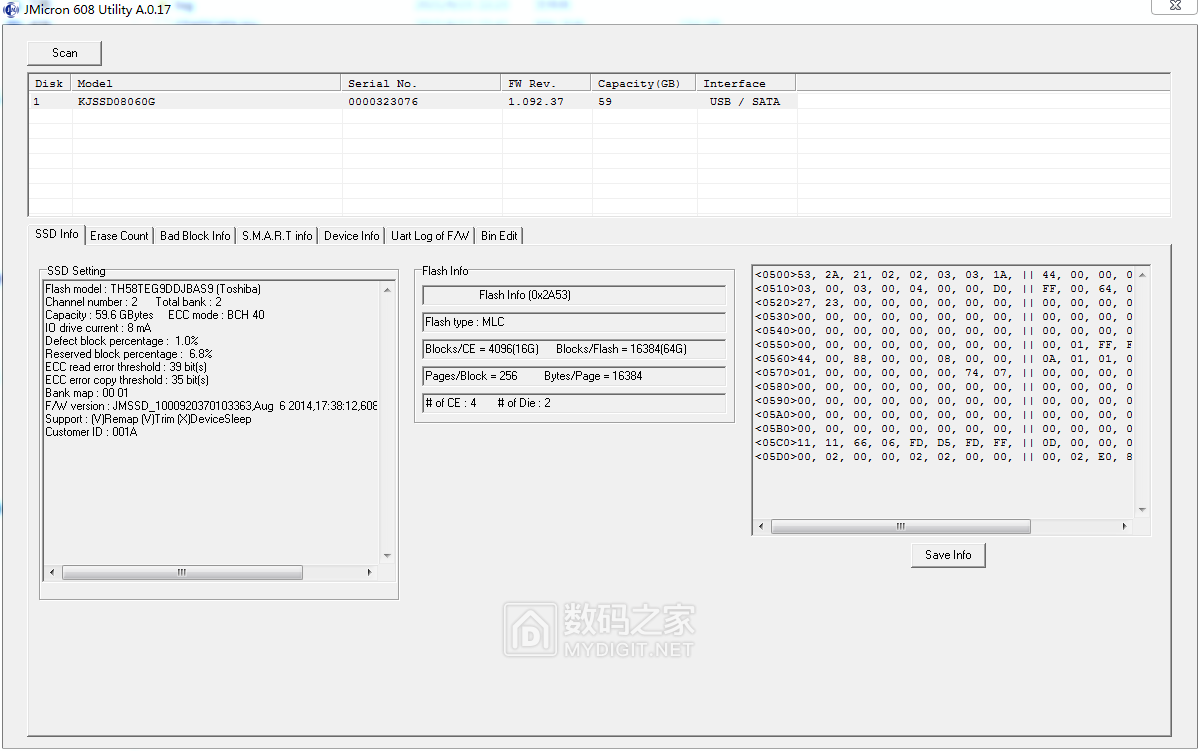Viewport: 1200px width, 751px height.
Task: Click the hex dump scroll up arrow
Action: coord(1142,274)
